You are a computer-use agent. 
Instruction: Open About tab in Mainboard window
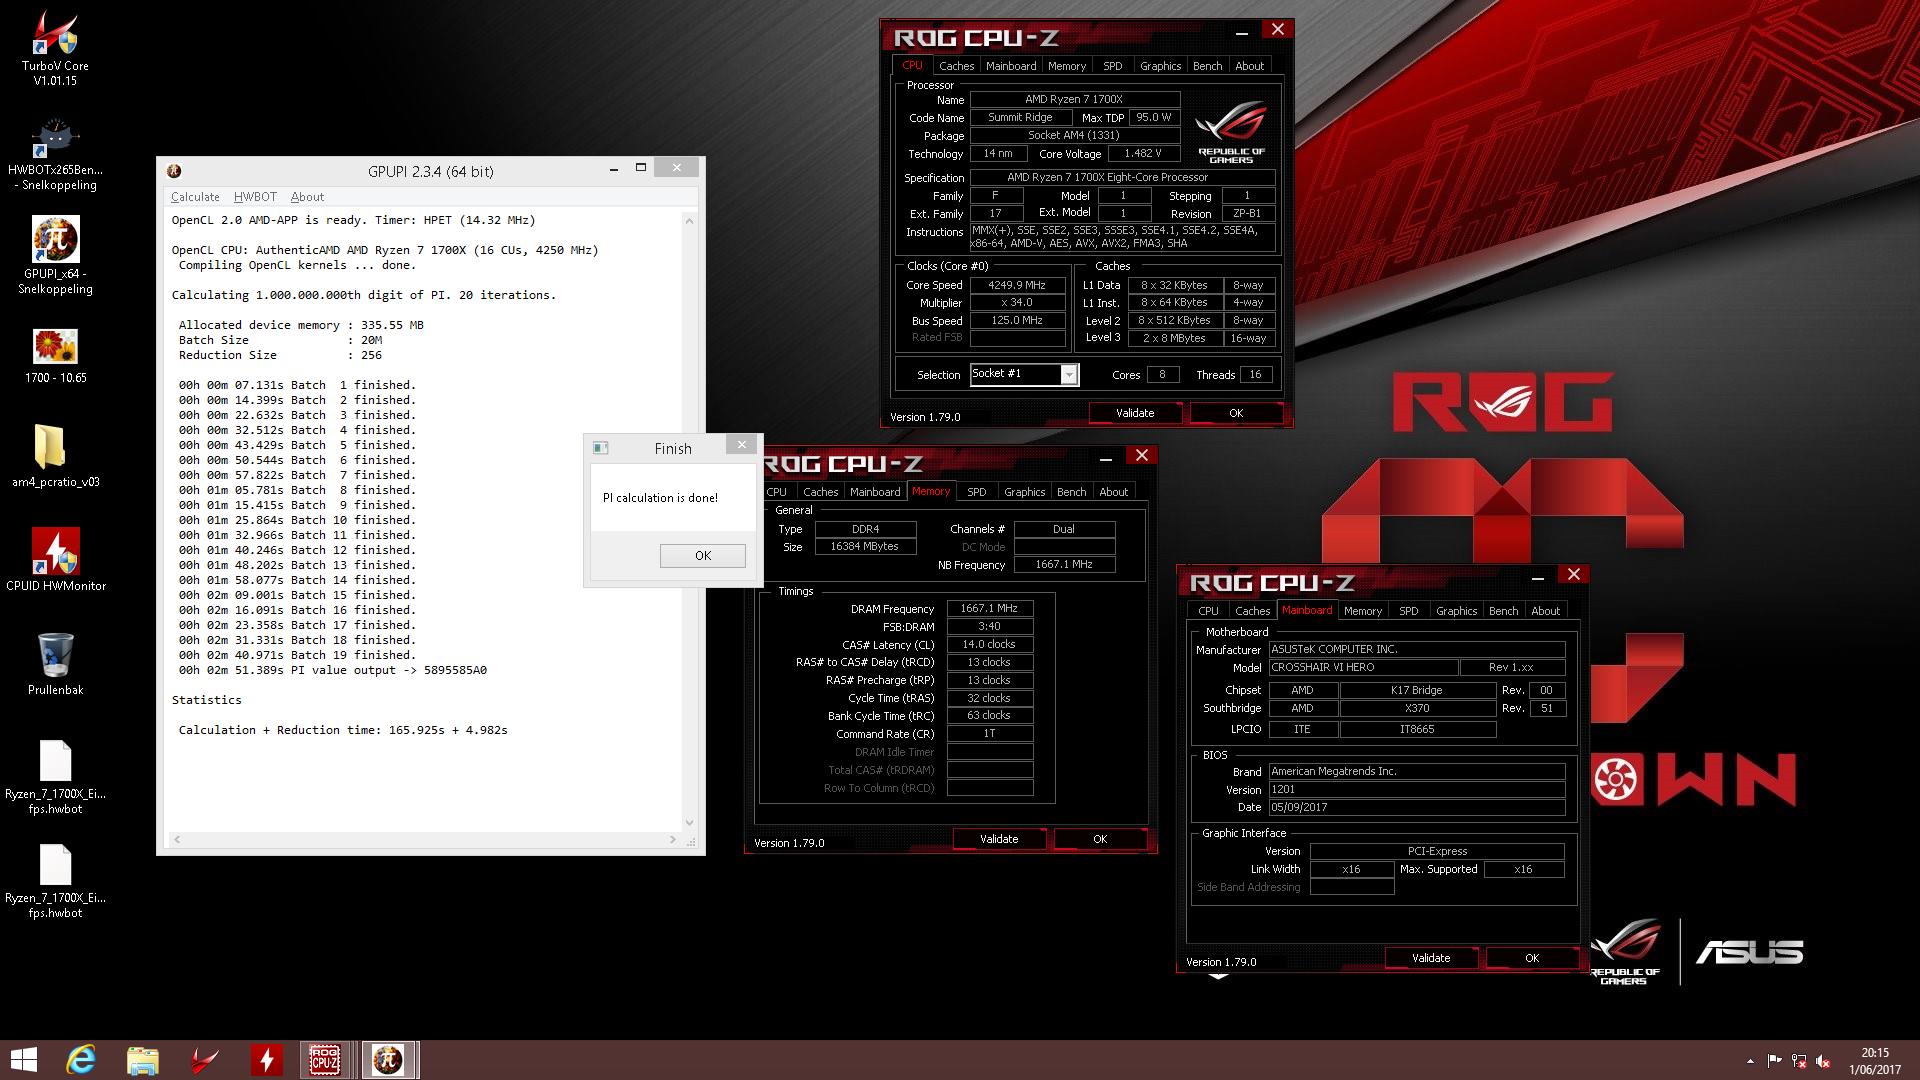(1546, 611)
